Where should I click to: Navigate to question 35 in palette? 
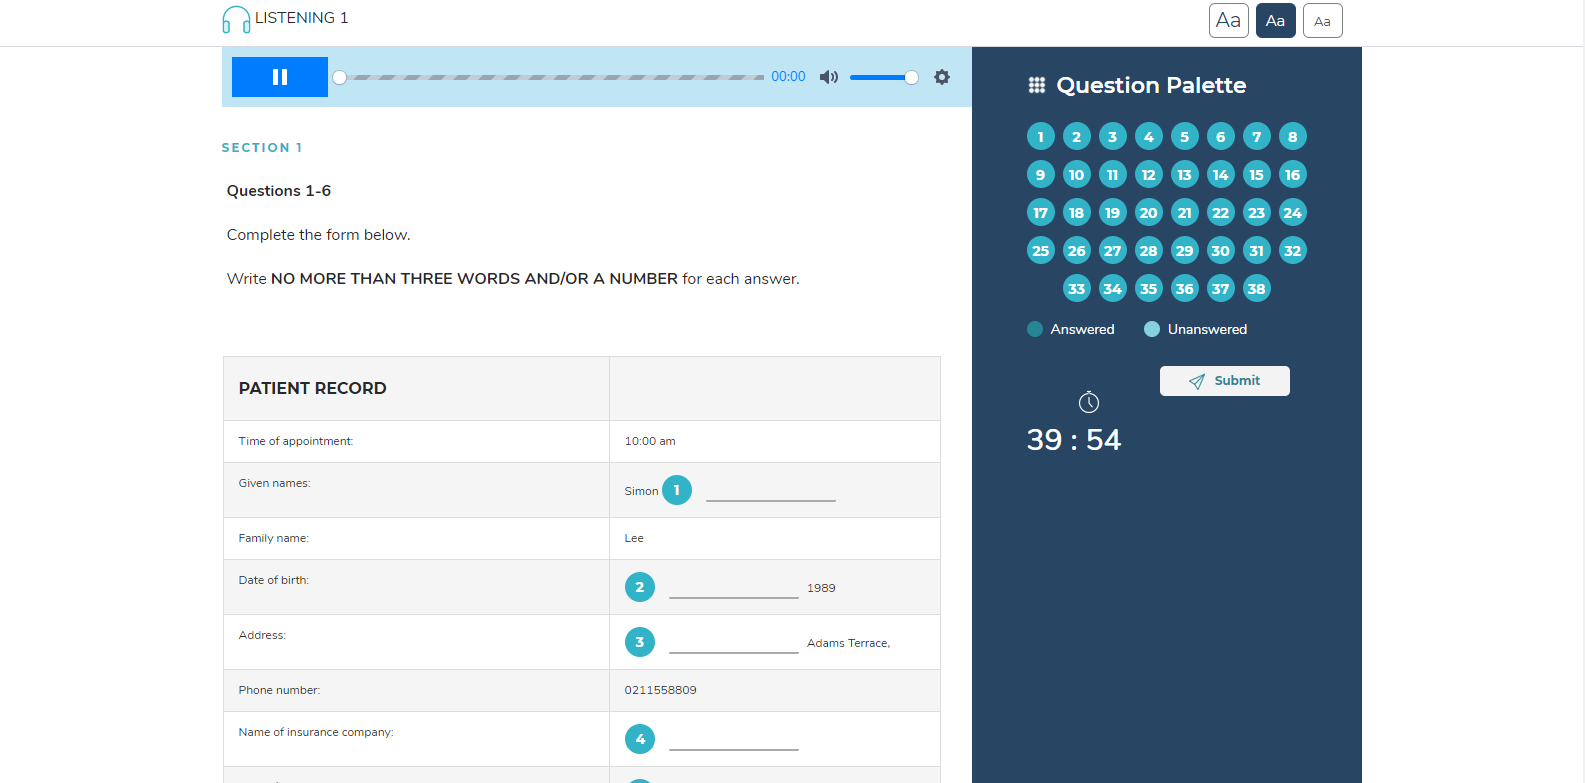[1149, 289]
